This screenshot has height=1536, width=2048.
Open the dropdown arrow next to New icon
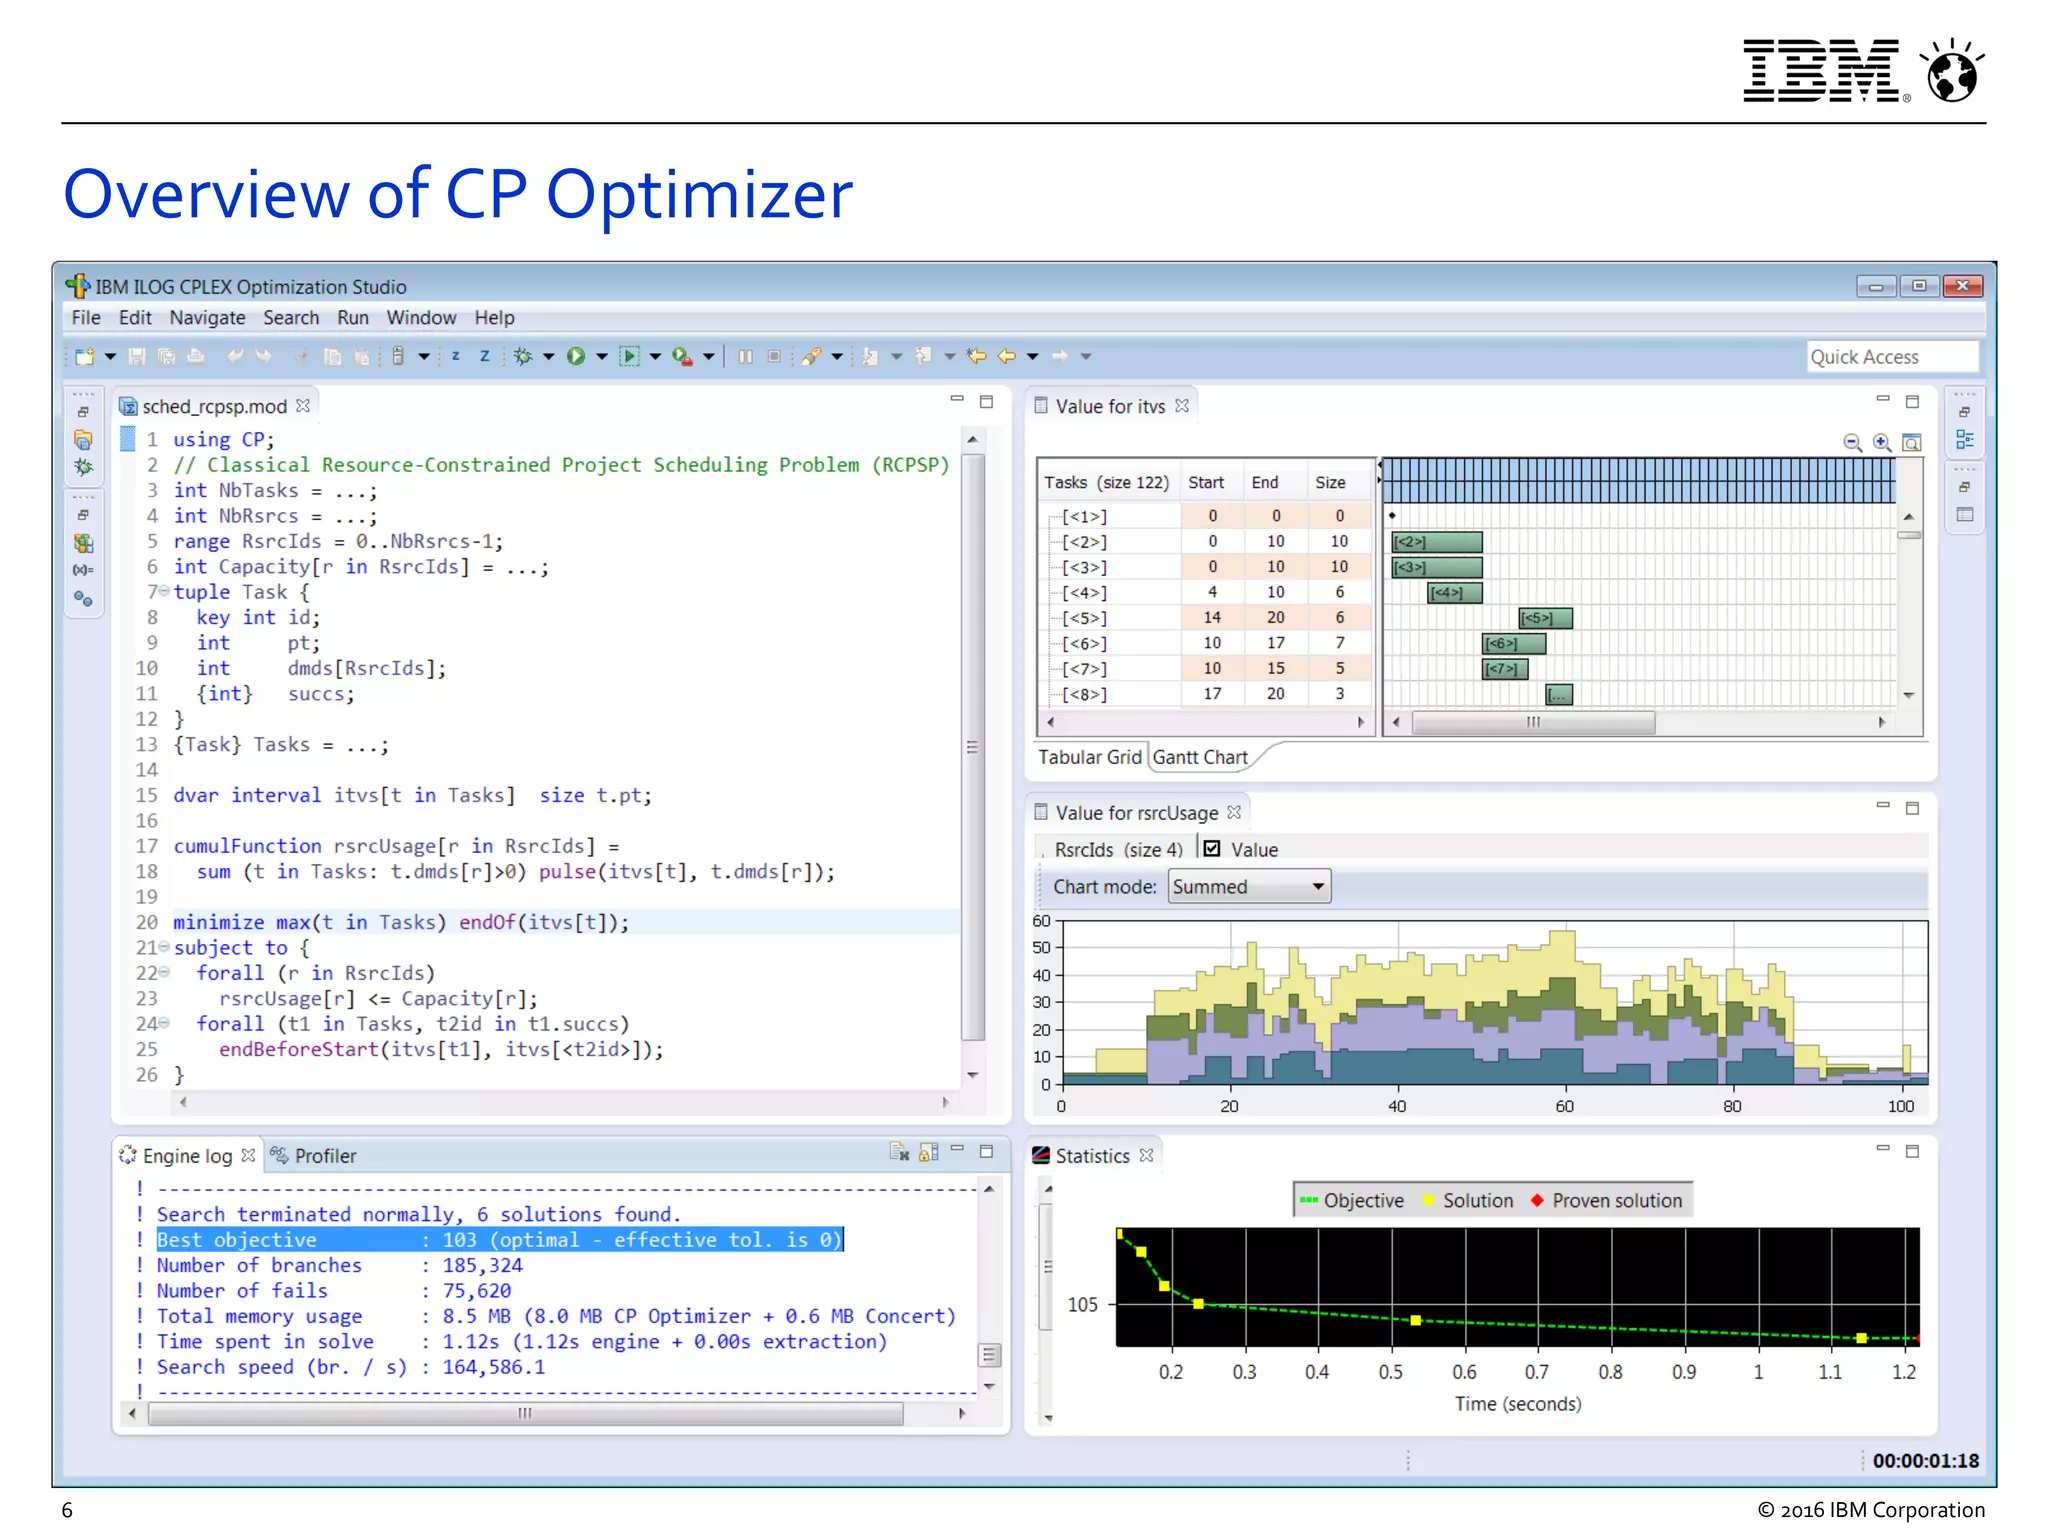tap(110, 356)
